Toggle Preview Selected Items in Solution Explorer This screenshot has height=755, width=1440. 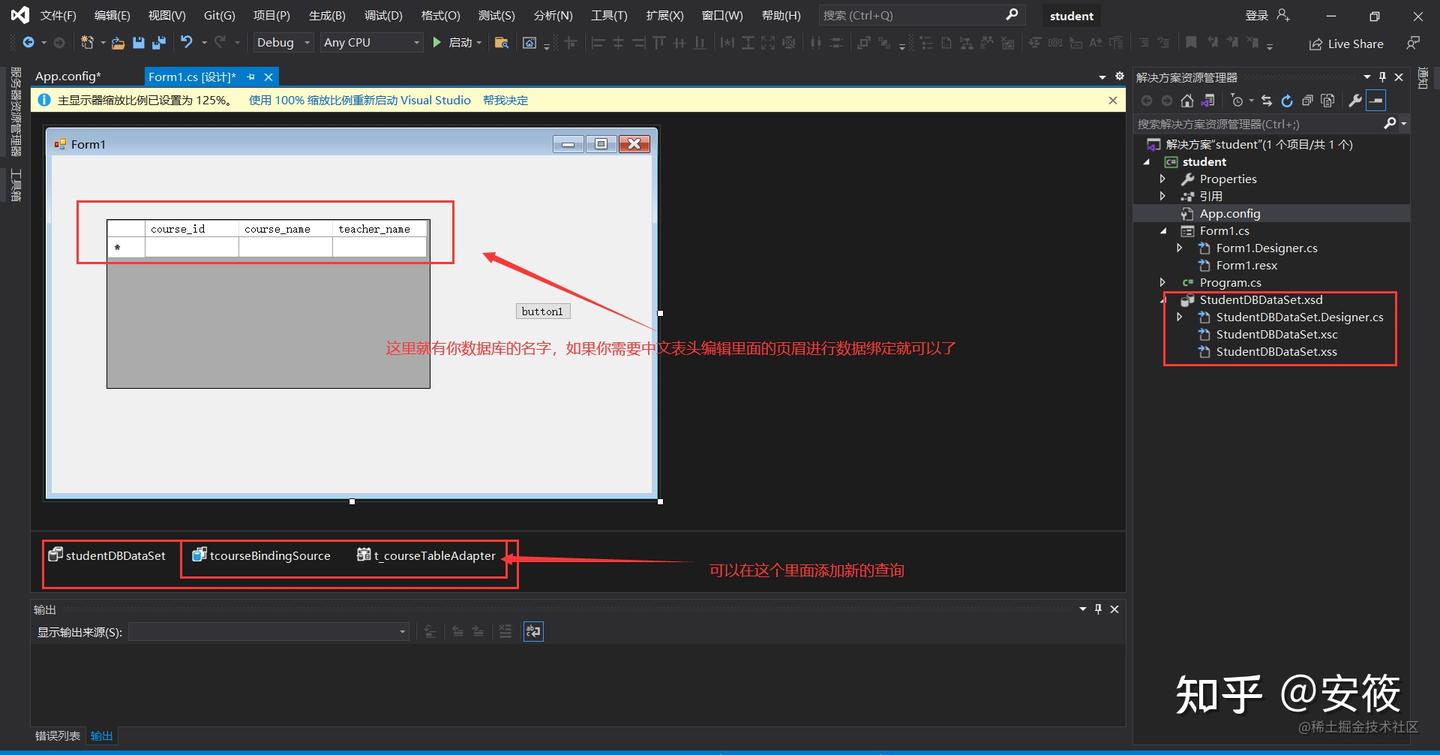1375,100
